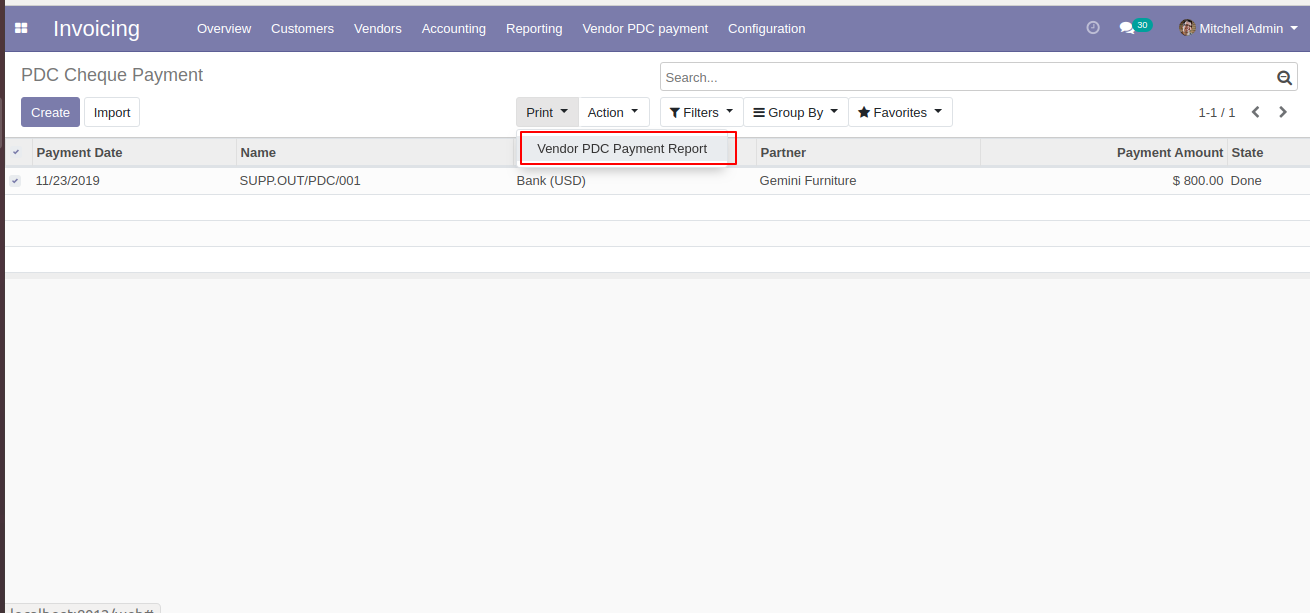Open Mitchell Admin user menu
Viewport: 1310px width, 613px height.
[x=1238, y=28]
